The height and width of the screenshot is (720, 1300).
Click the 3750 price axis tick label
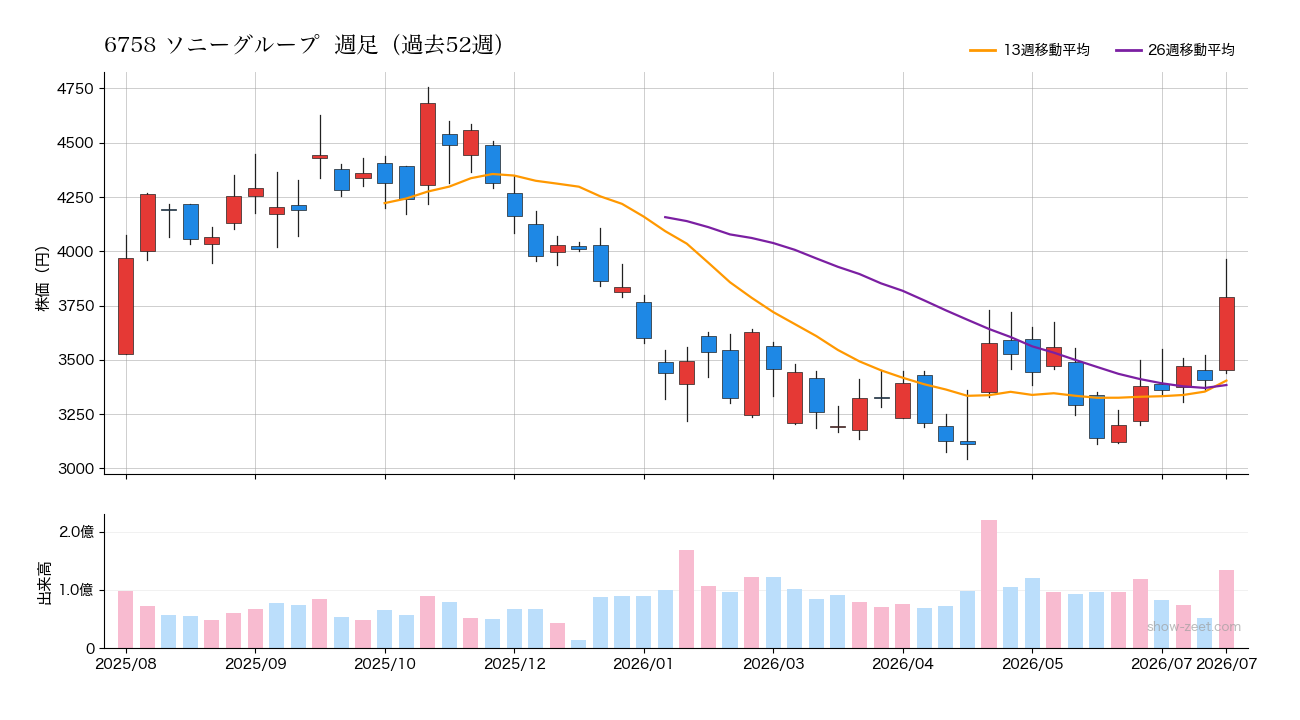pos(76,306)
